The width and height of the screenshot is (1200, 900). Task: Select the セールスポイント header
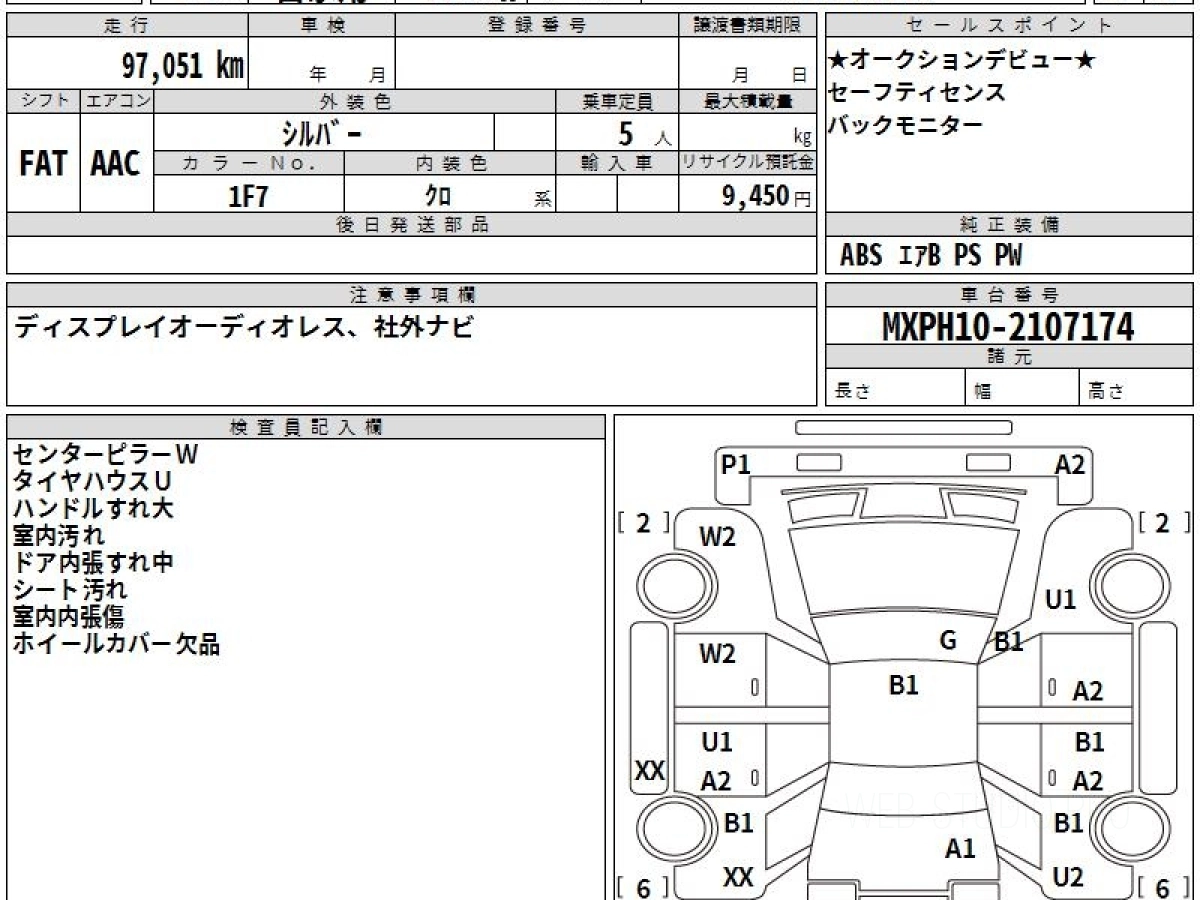pyautogui.click(x=1009, y=26)
